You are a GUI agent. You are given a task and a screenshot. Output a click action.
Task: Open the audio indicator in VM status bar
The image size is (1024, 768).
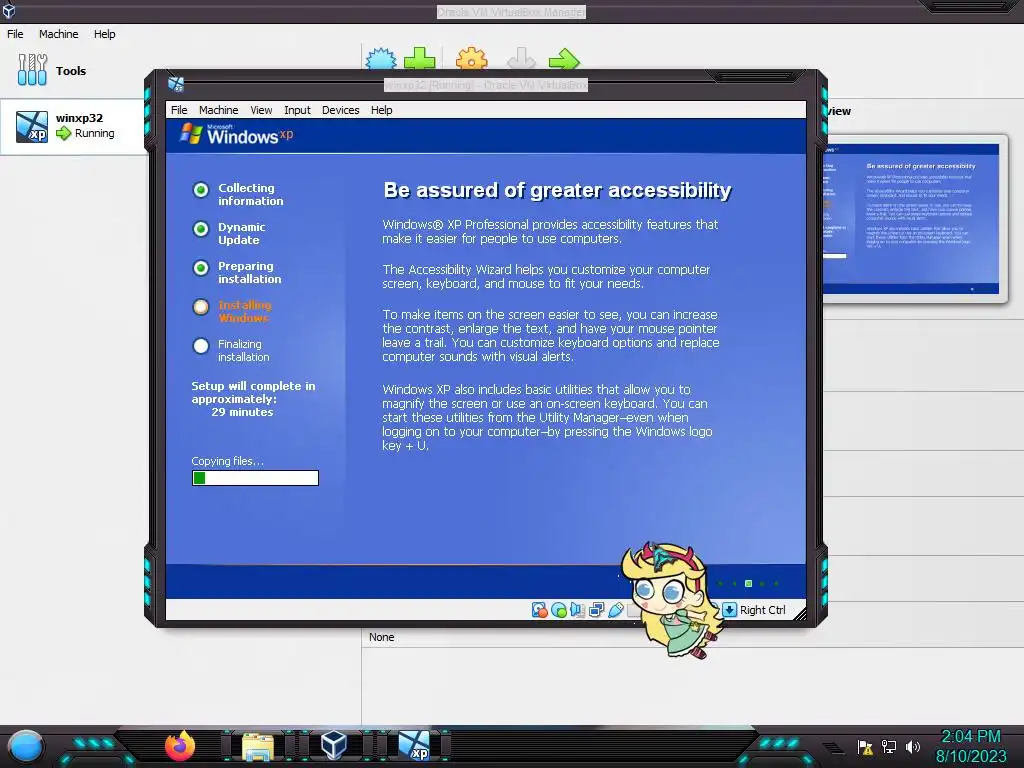coord(577,610)
